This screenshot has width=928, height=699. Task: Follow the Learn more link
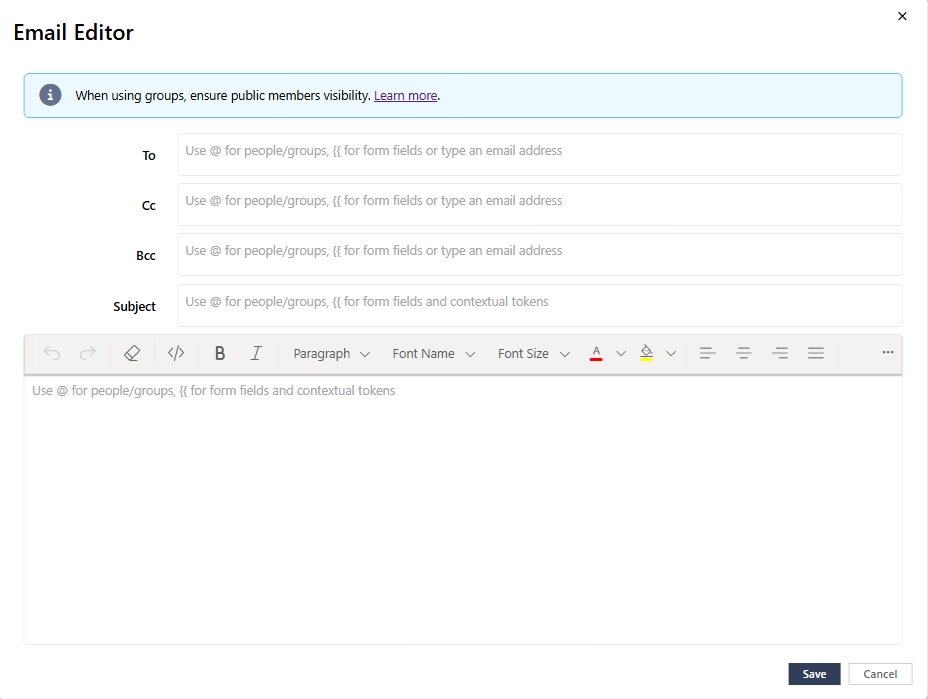tap(405, 96)
